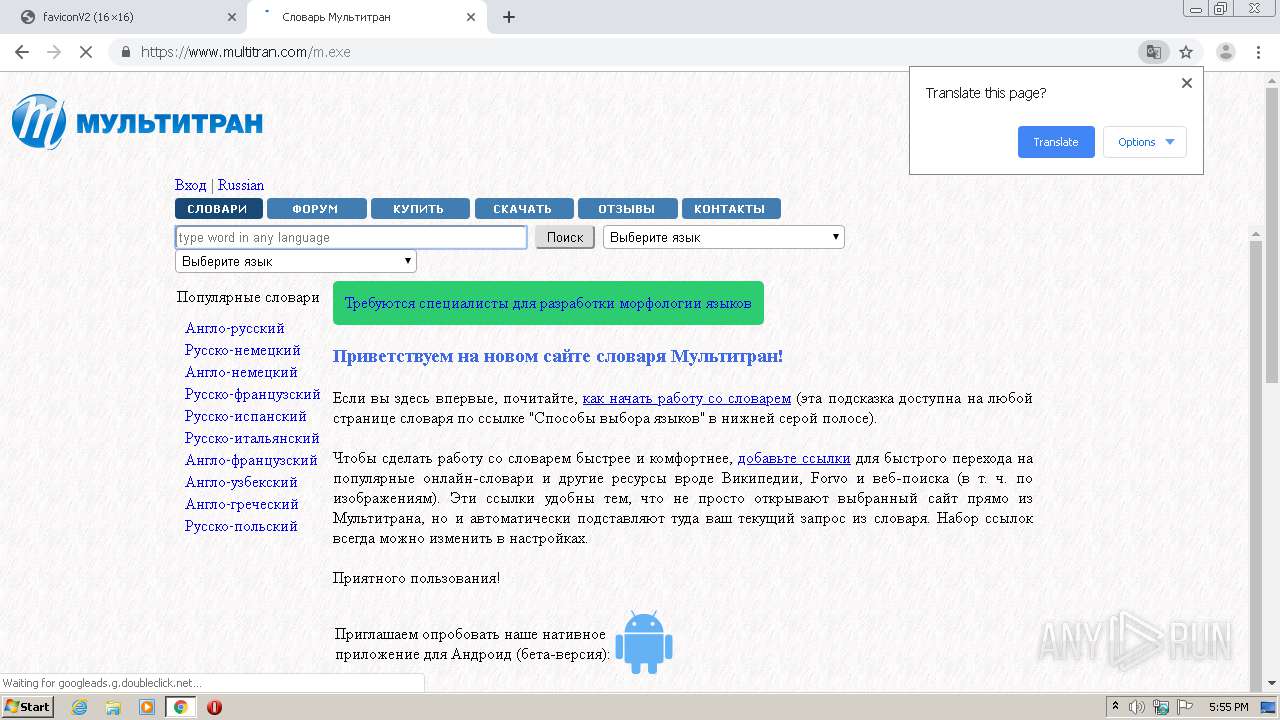Open the red stop-sign taskbar icon

click(x=214, y=707)
